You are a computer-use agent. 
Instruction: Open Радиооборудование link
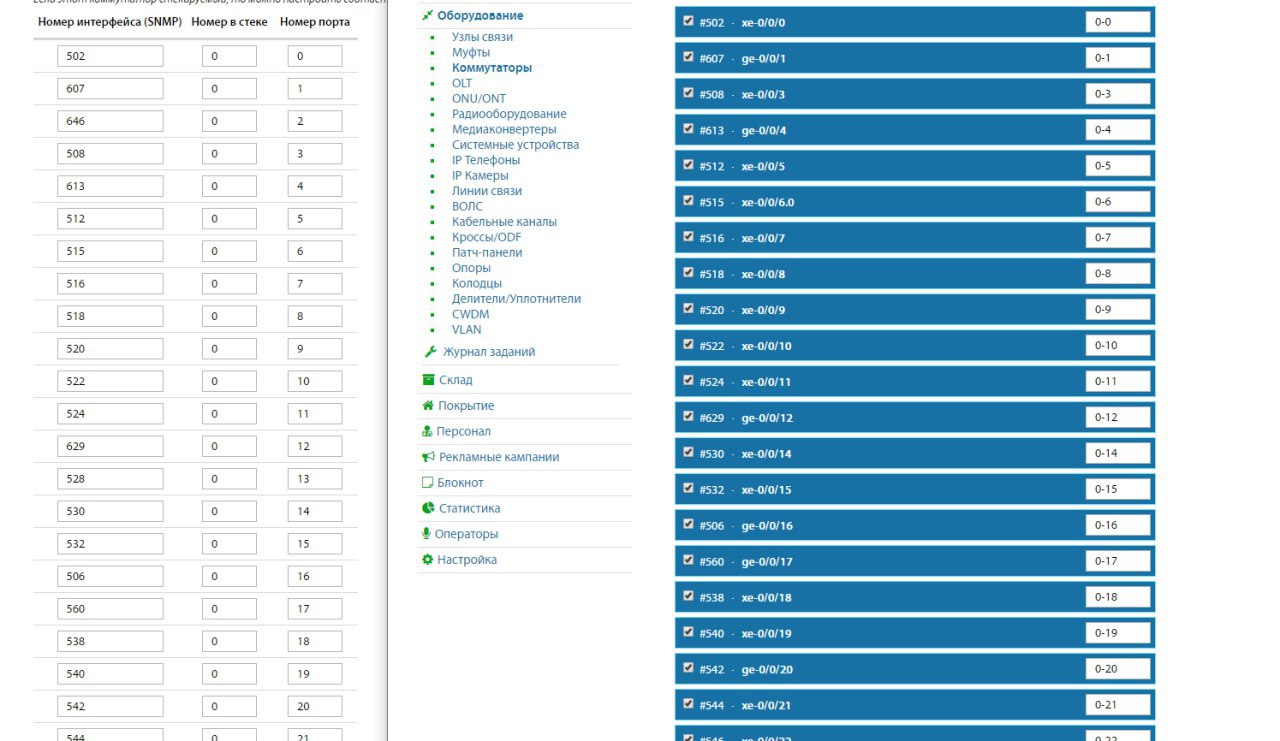click(509, 114)
